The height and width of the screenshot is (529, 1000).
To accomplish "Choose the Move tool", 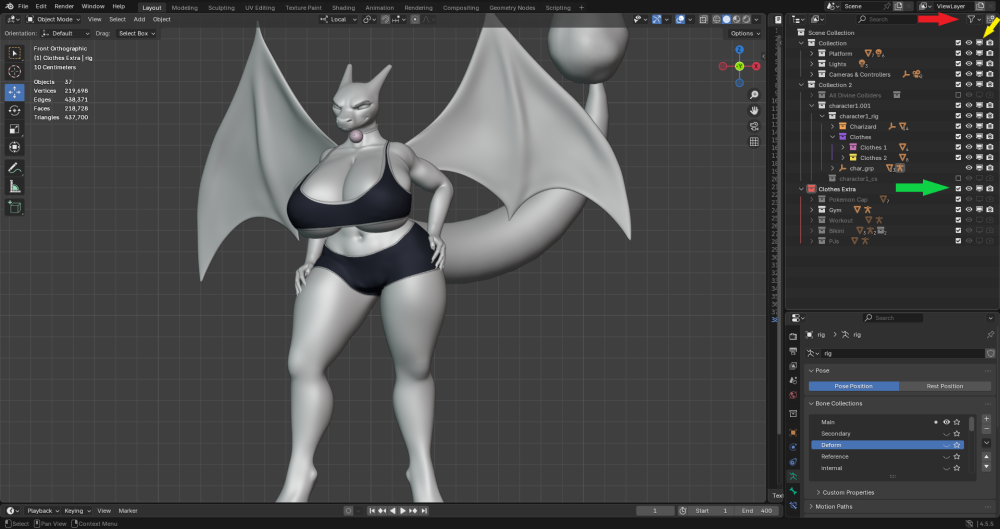I will click(15, 92).
